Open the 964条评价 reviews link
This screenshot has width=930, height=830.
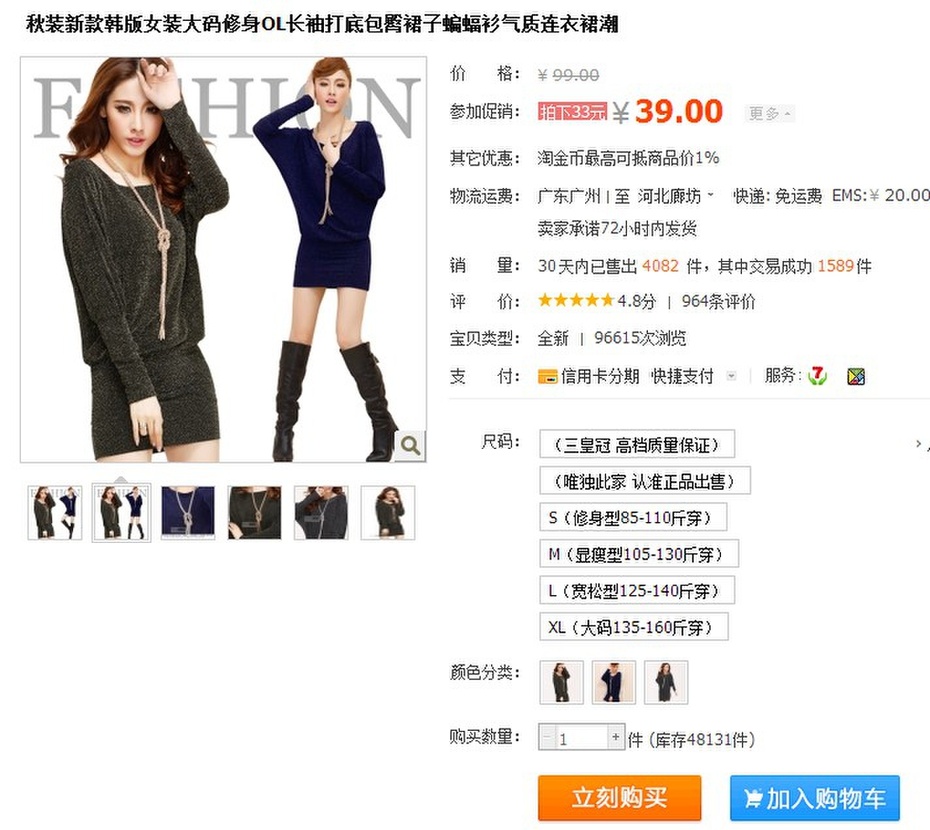point(718,301)
